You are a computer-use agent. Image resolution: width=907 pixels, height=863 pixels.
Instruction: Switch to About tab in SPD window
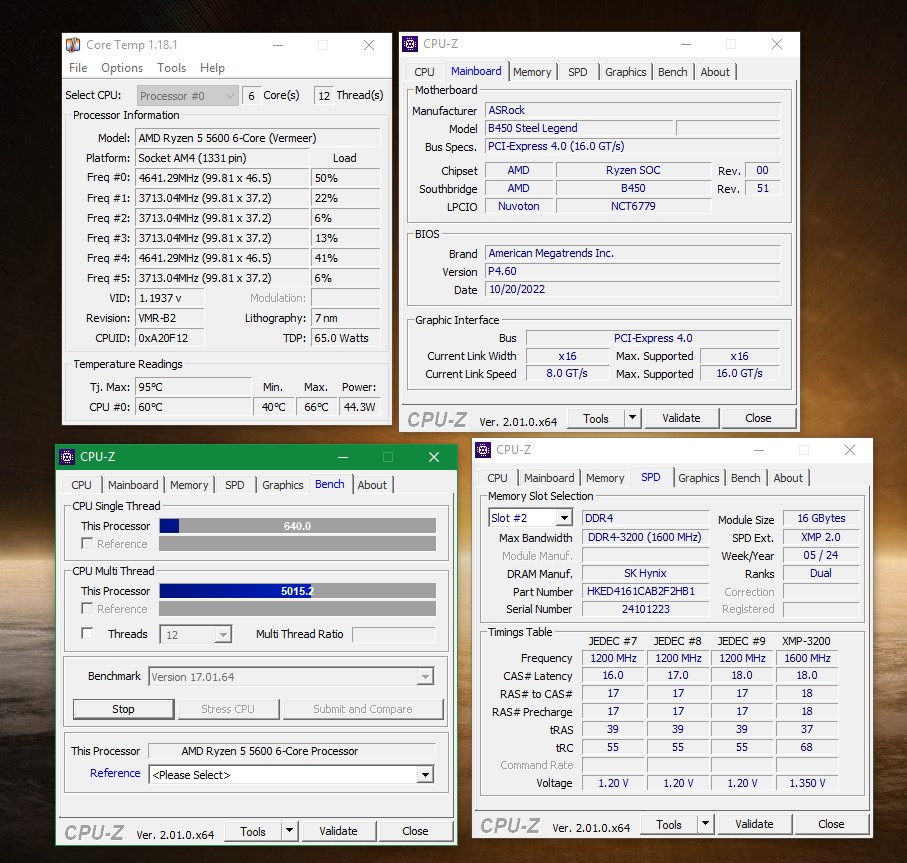[x=788, y=478]
